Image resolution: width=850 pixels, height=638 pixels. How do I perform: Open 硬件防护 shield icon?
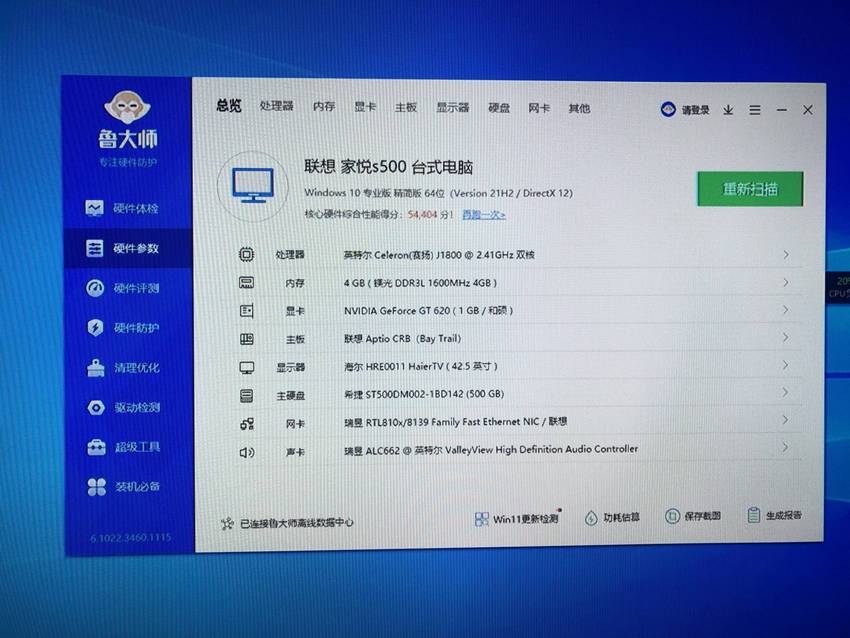pos(95,327)
